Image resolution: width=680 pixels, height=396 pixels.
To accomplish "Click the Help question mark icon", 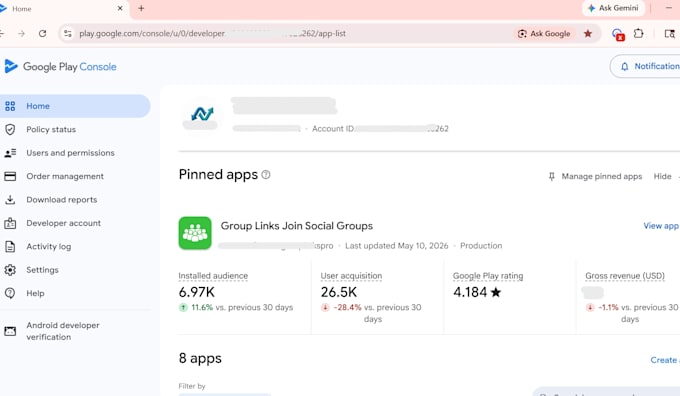I will click(10, 293).
